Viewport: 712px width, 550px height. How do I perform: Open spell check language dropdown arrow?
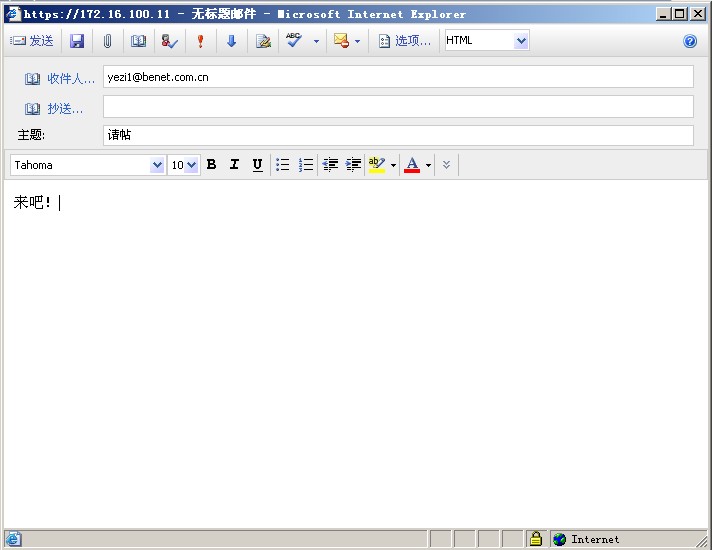pos(316,41)
